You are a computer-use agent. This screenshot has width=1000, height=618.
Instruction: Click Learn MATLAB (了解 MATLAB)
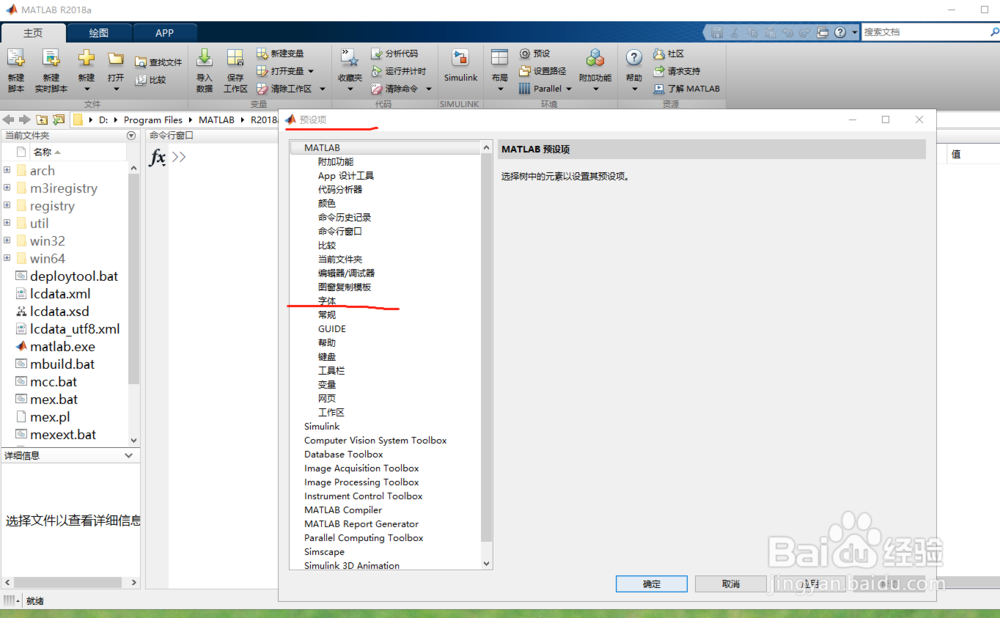[686, 89]
